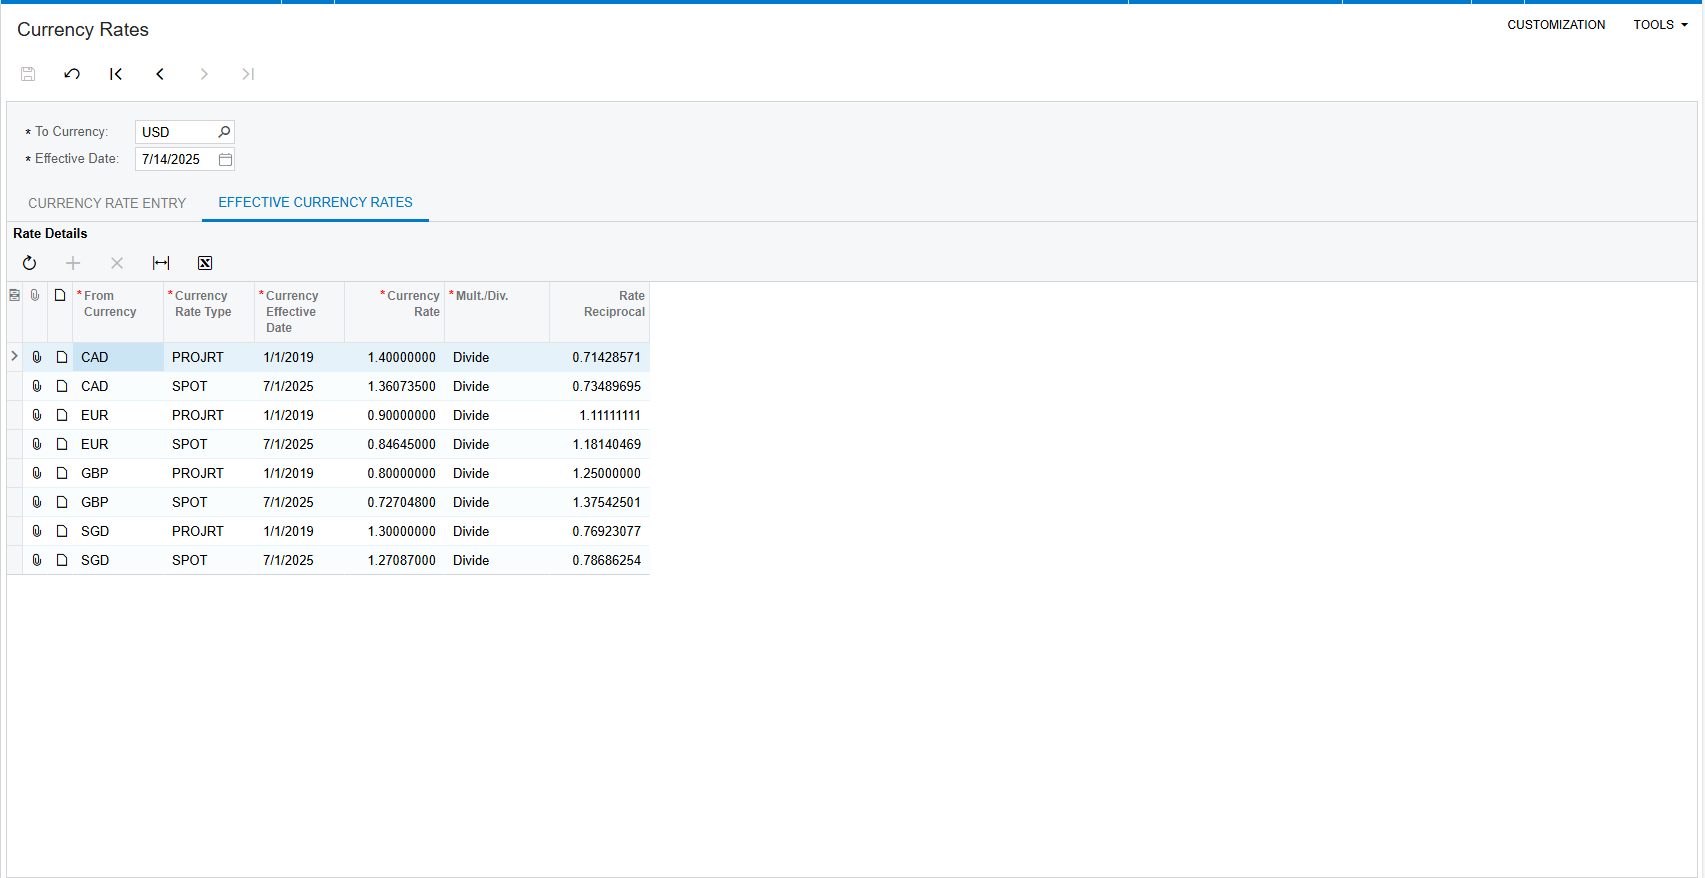Open the grid column configurator icon
Image resolution: width=1705 pixels, height=878 pixels.
pos(14,295)
